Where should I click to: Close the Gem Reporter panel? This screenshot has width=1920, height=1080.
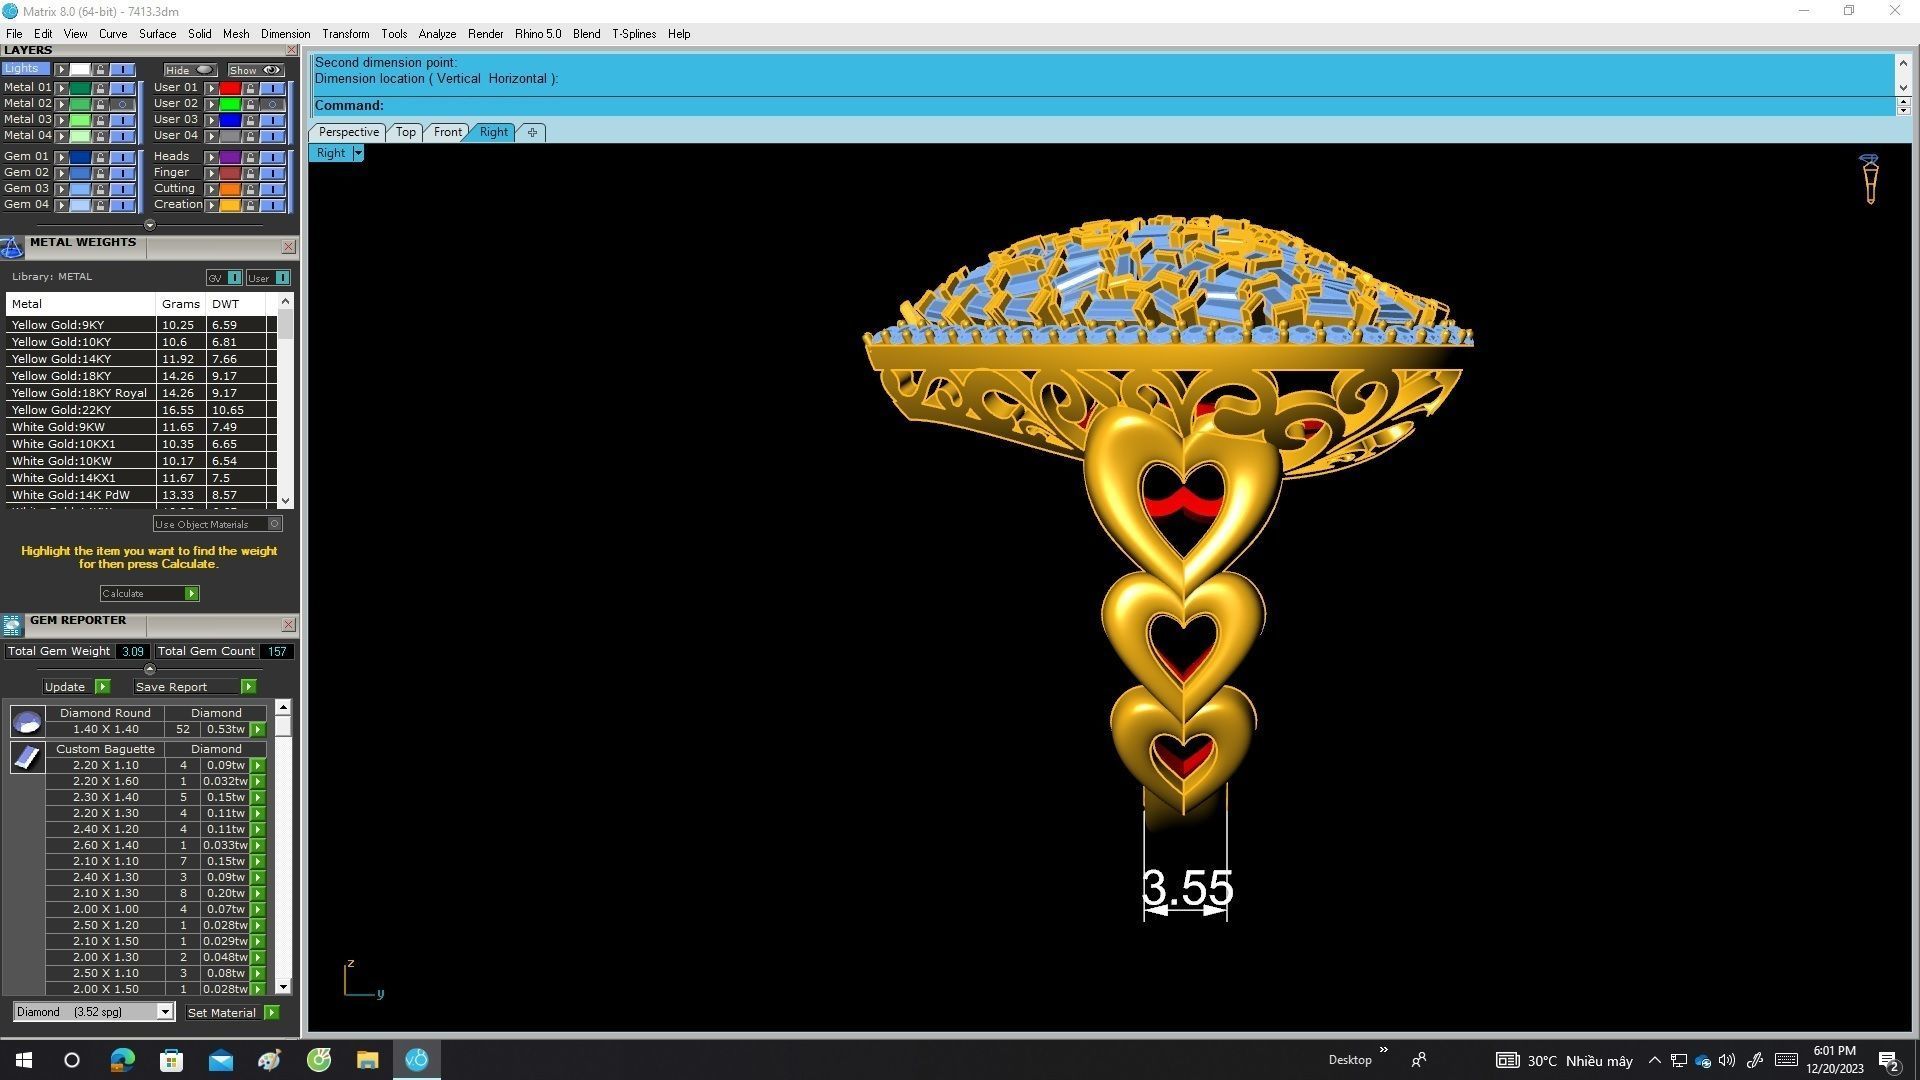(x=289, y=625)
